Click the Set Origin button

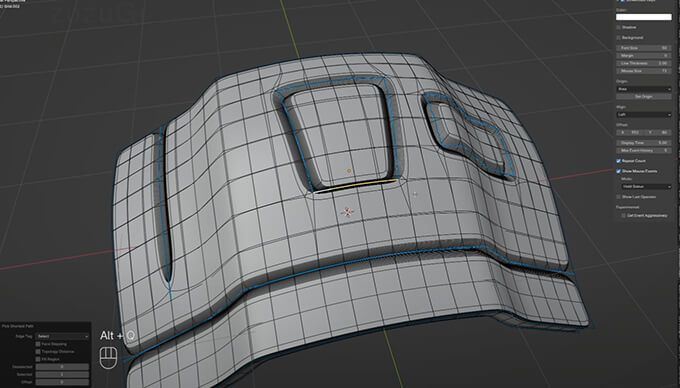coord(644,96)
